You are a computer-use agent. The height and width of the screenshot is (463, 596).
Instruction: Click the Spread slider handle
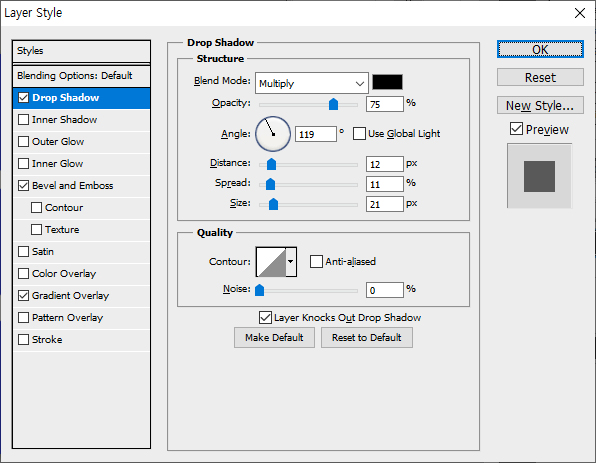pos(270,184)
